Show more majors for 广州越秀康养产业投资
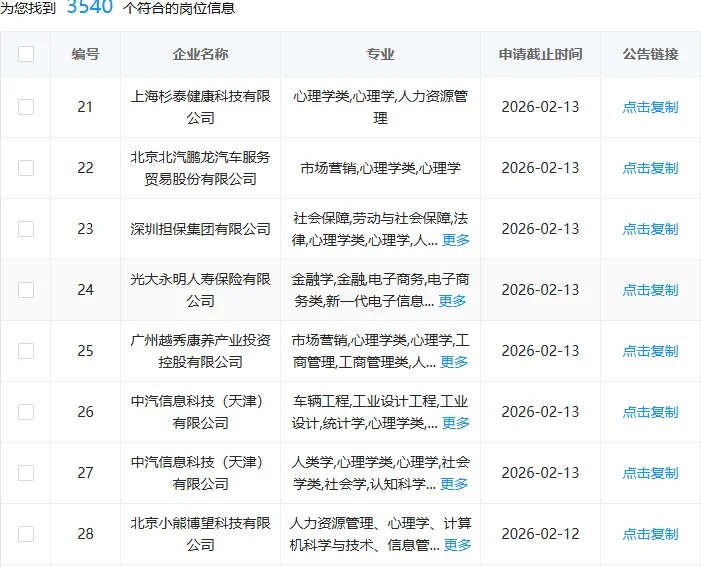 tap(454, 362)
